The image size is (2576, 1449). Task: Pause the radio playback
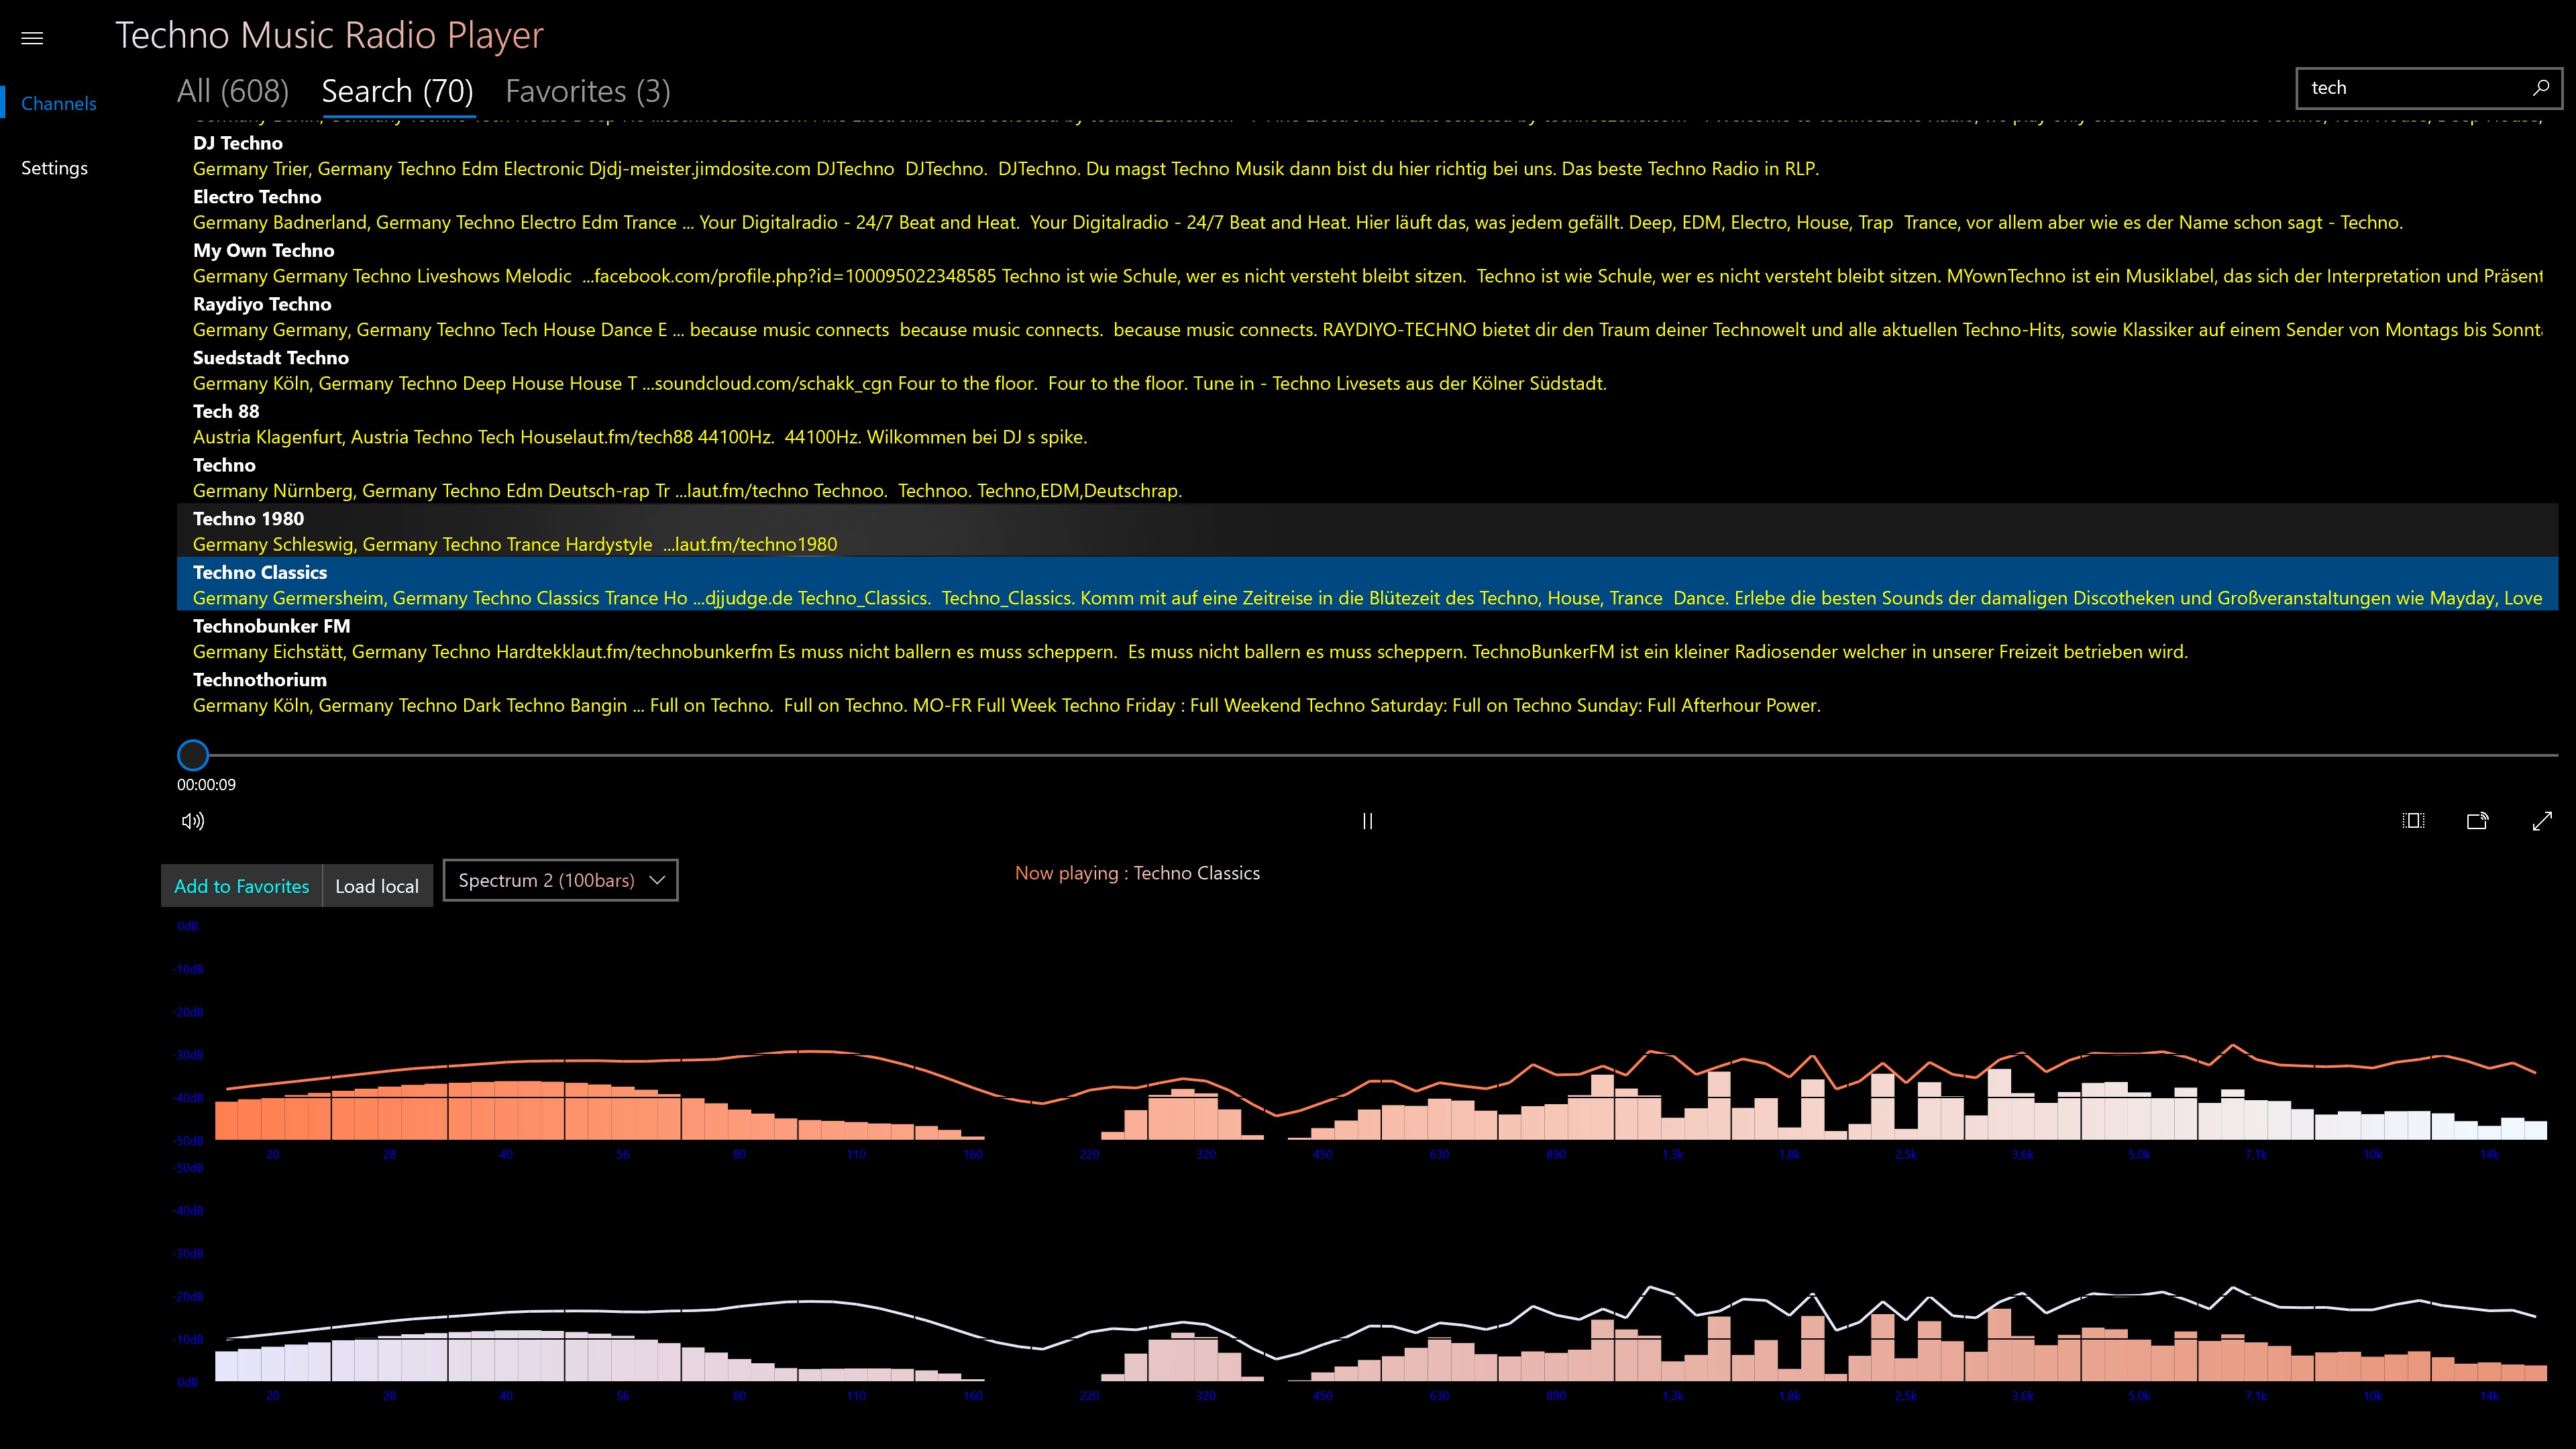click(1367, 821)
